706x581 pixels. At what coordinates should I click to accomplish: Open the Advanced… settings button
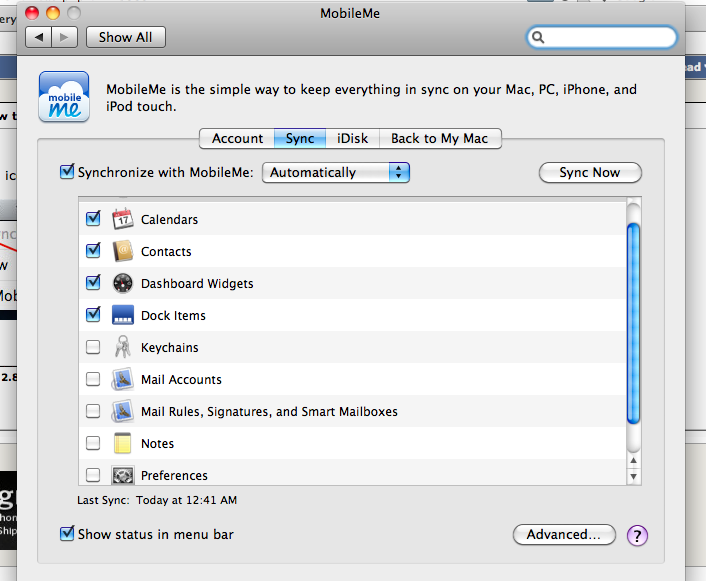coord(564,535)
